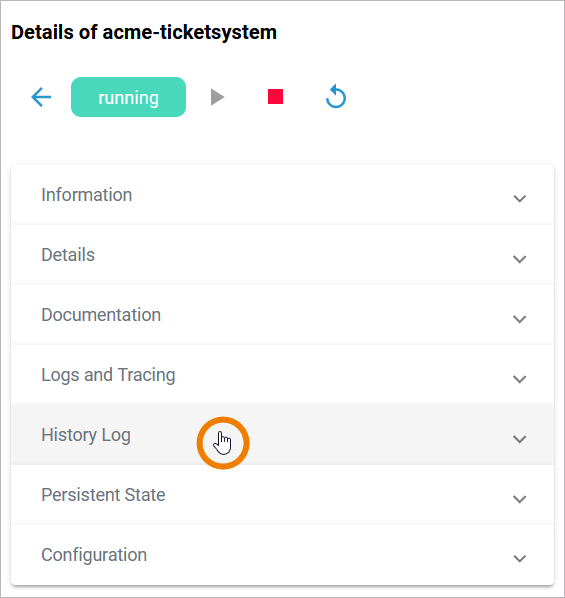
Task: Expand the Information section
Action: 282,195
